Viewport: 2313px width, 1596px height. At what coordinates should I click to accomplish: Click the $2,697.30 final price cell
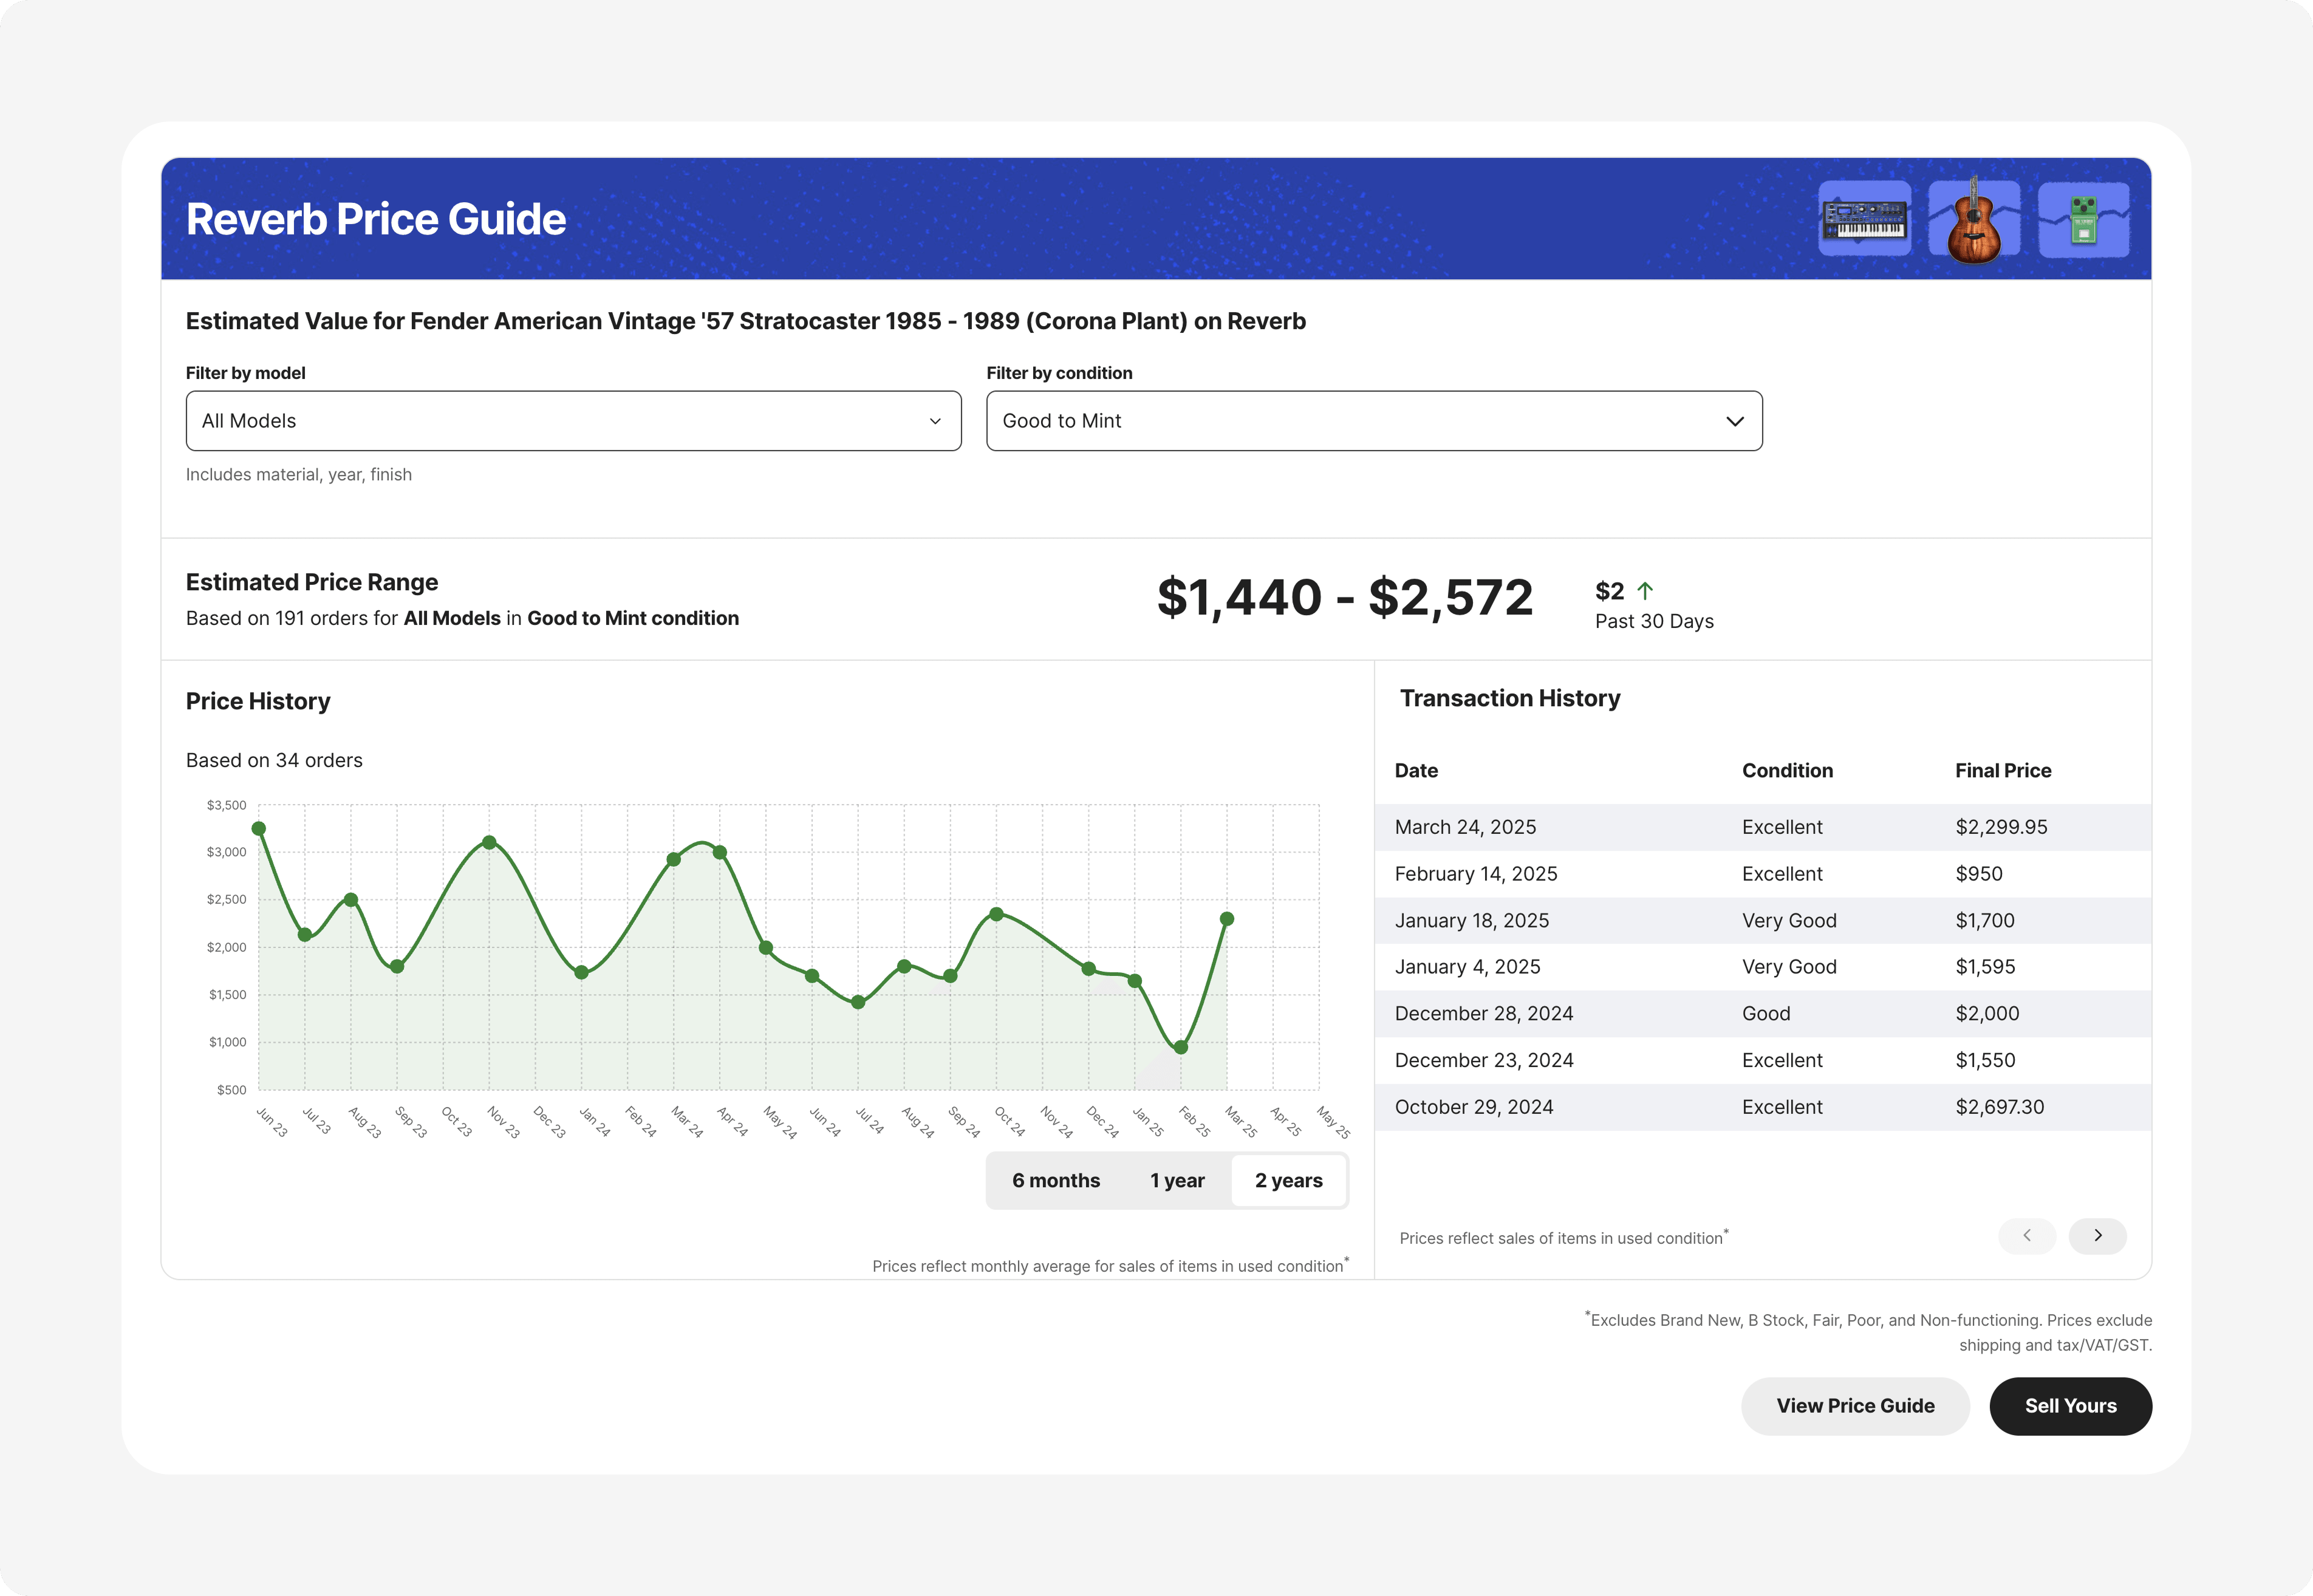pos(1999,1107)
